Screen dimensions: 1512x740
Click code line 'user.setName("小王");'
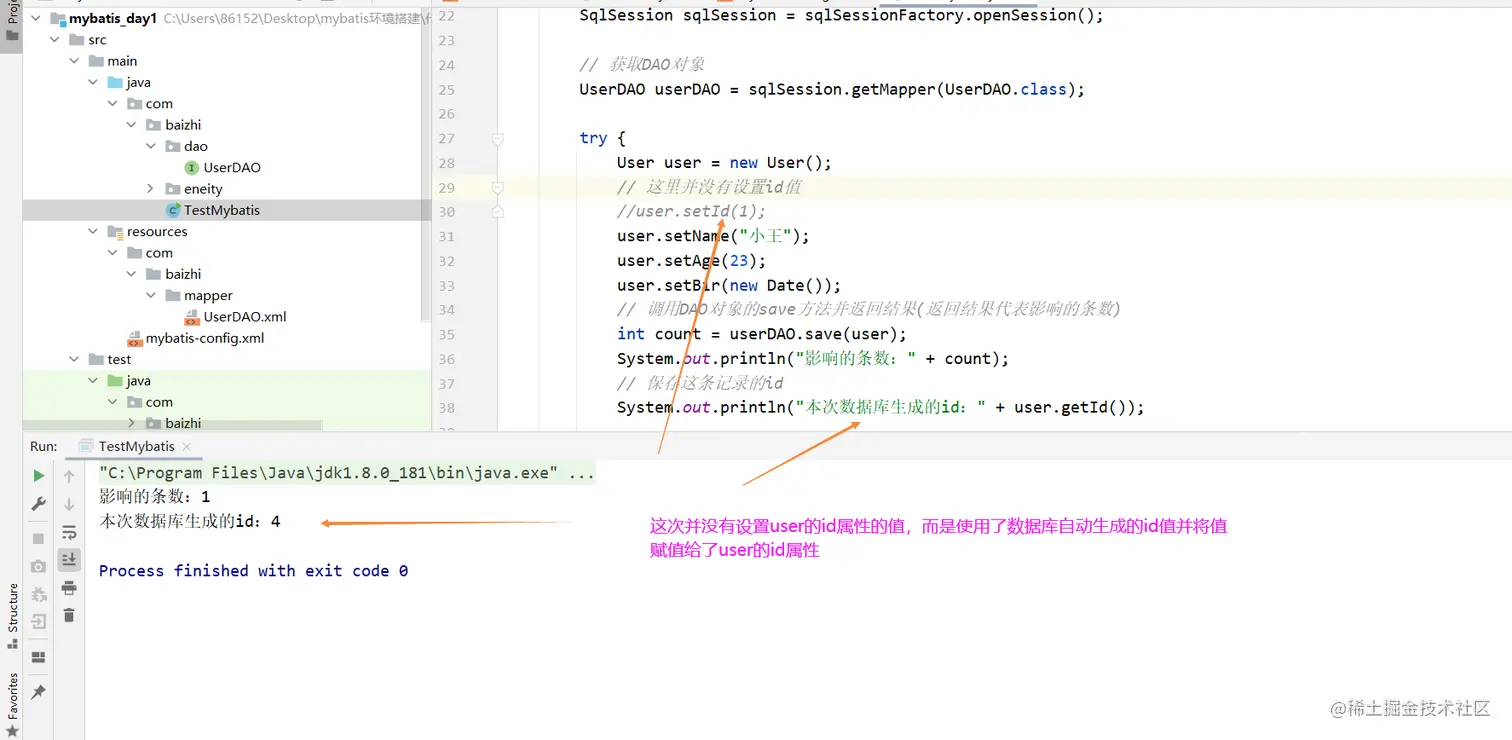pos(713,236)
